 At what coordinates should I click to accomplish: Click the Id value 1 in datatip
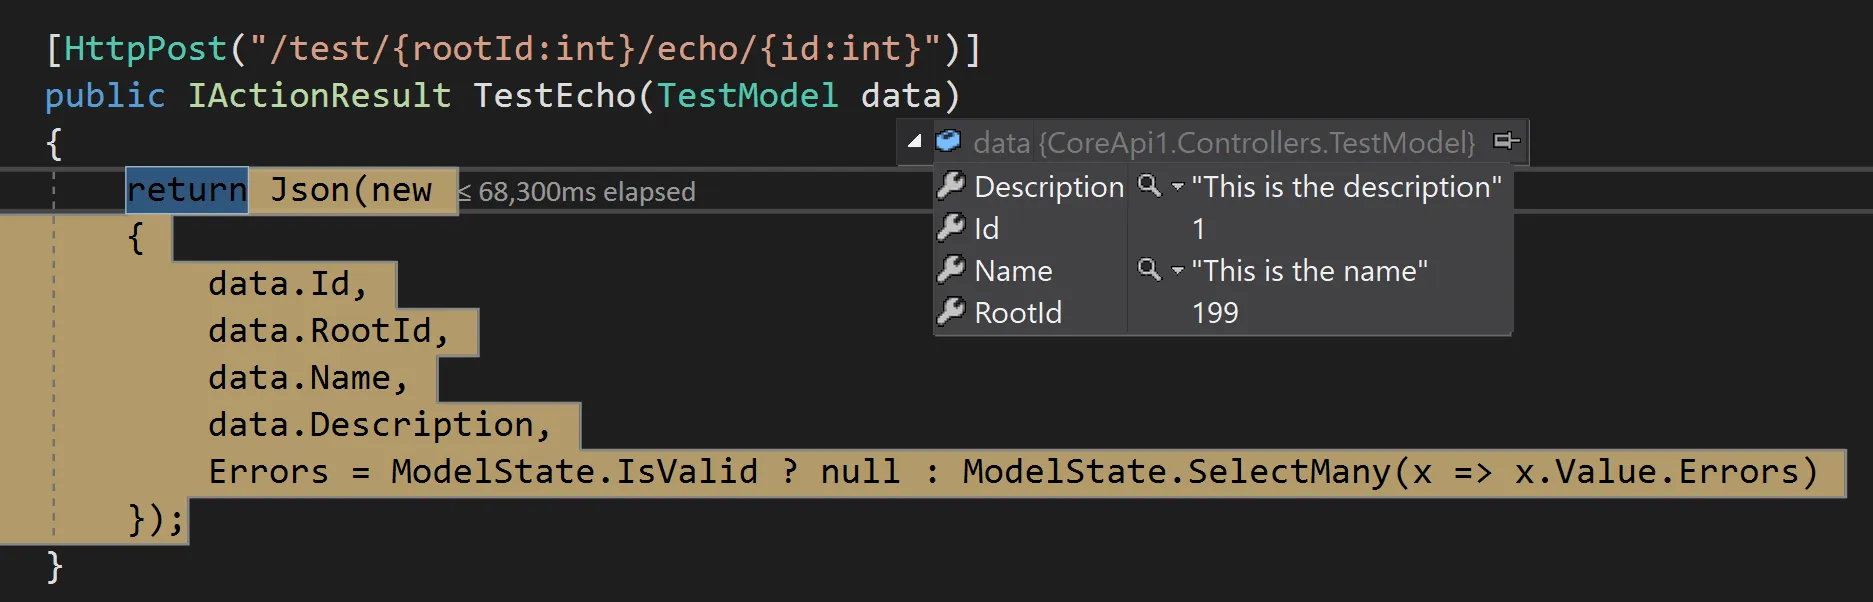click(1198, 229)
